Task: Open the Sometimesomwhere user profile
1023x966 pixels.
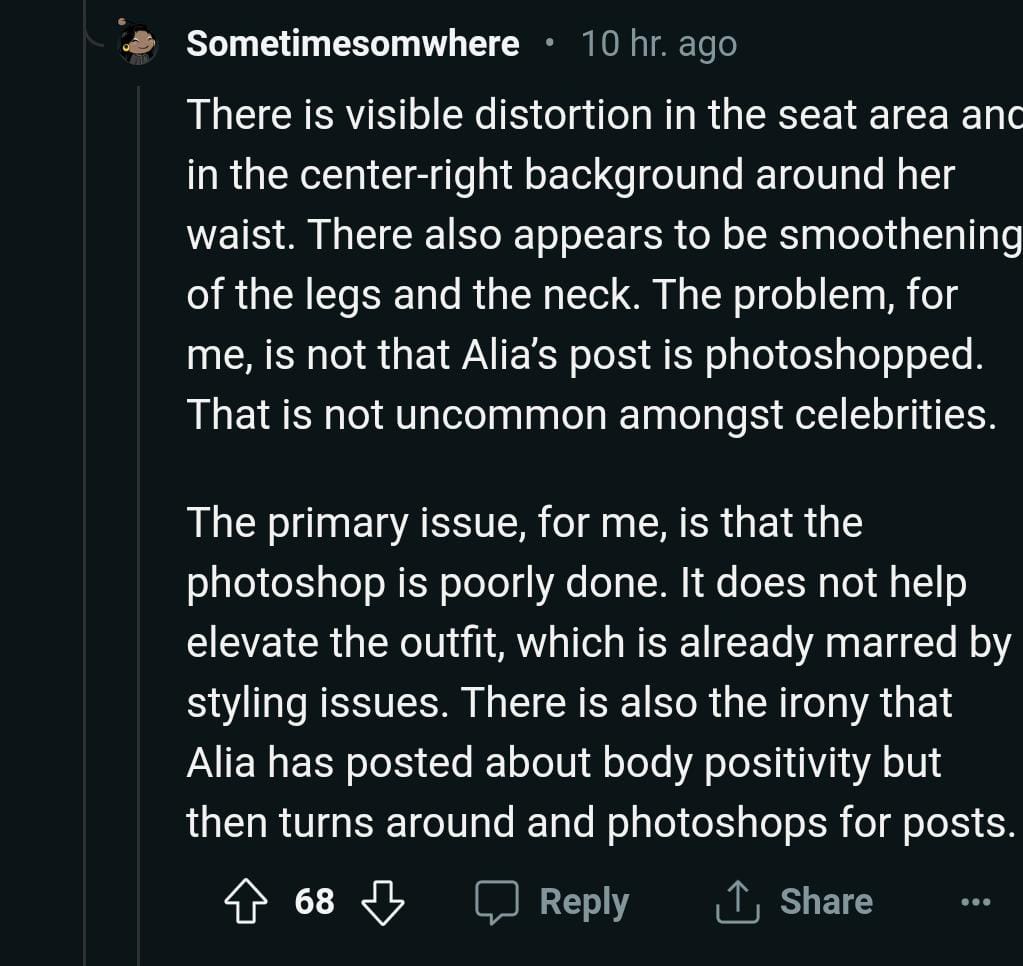Action: tap(352, 44)
